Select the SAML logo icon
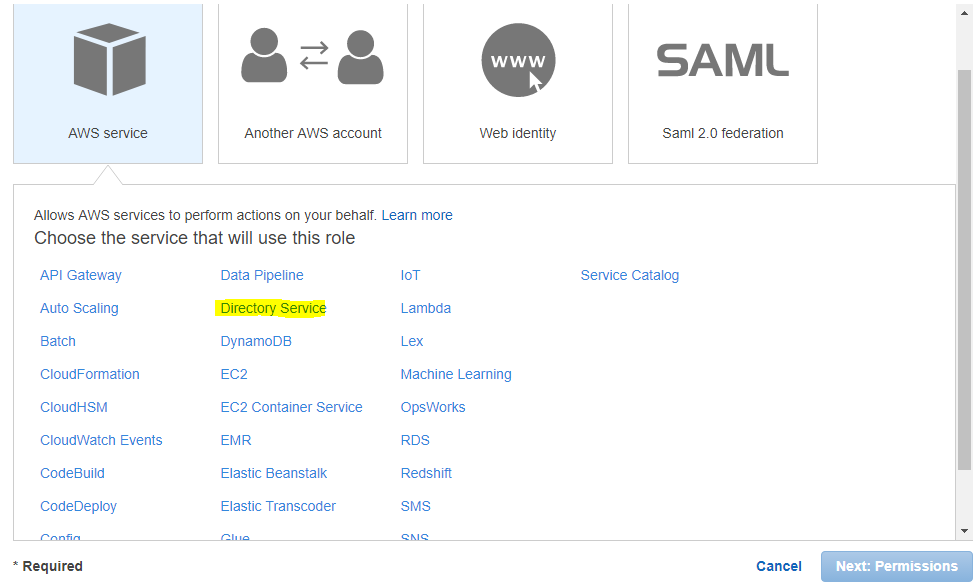 722,60
